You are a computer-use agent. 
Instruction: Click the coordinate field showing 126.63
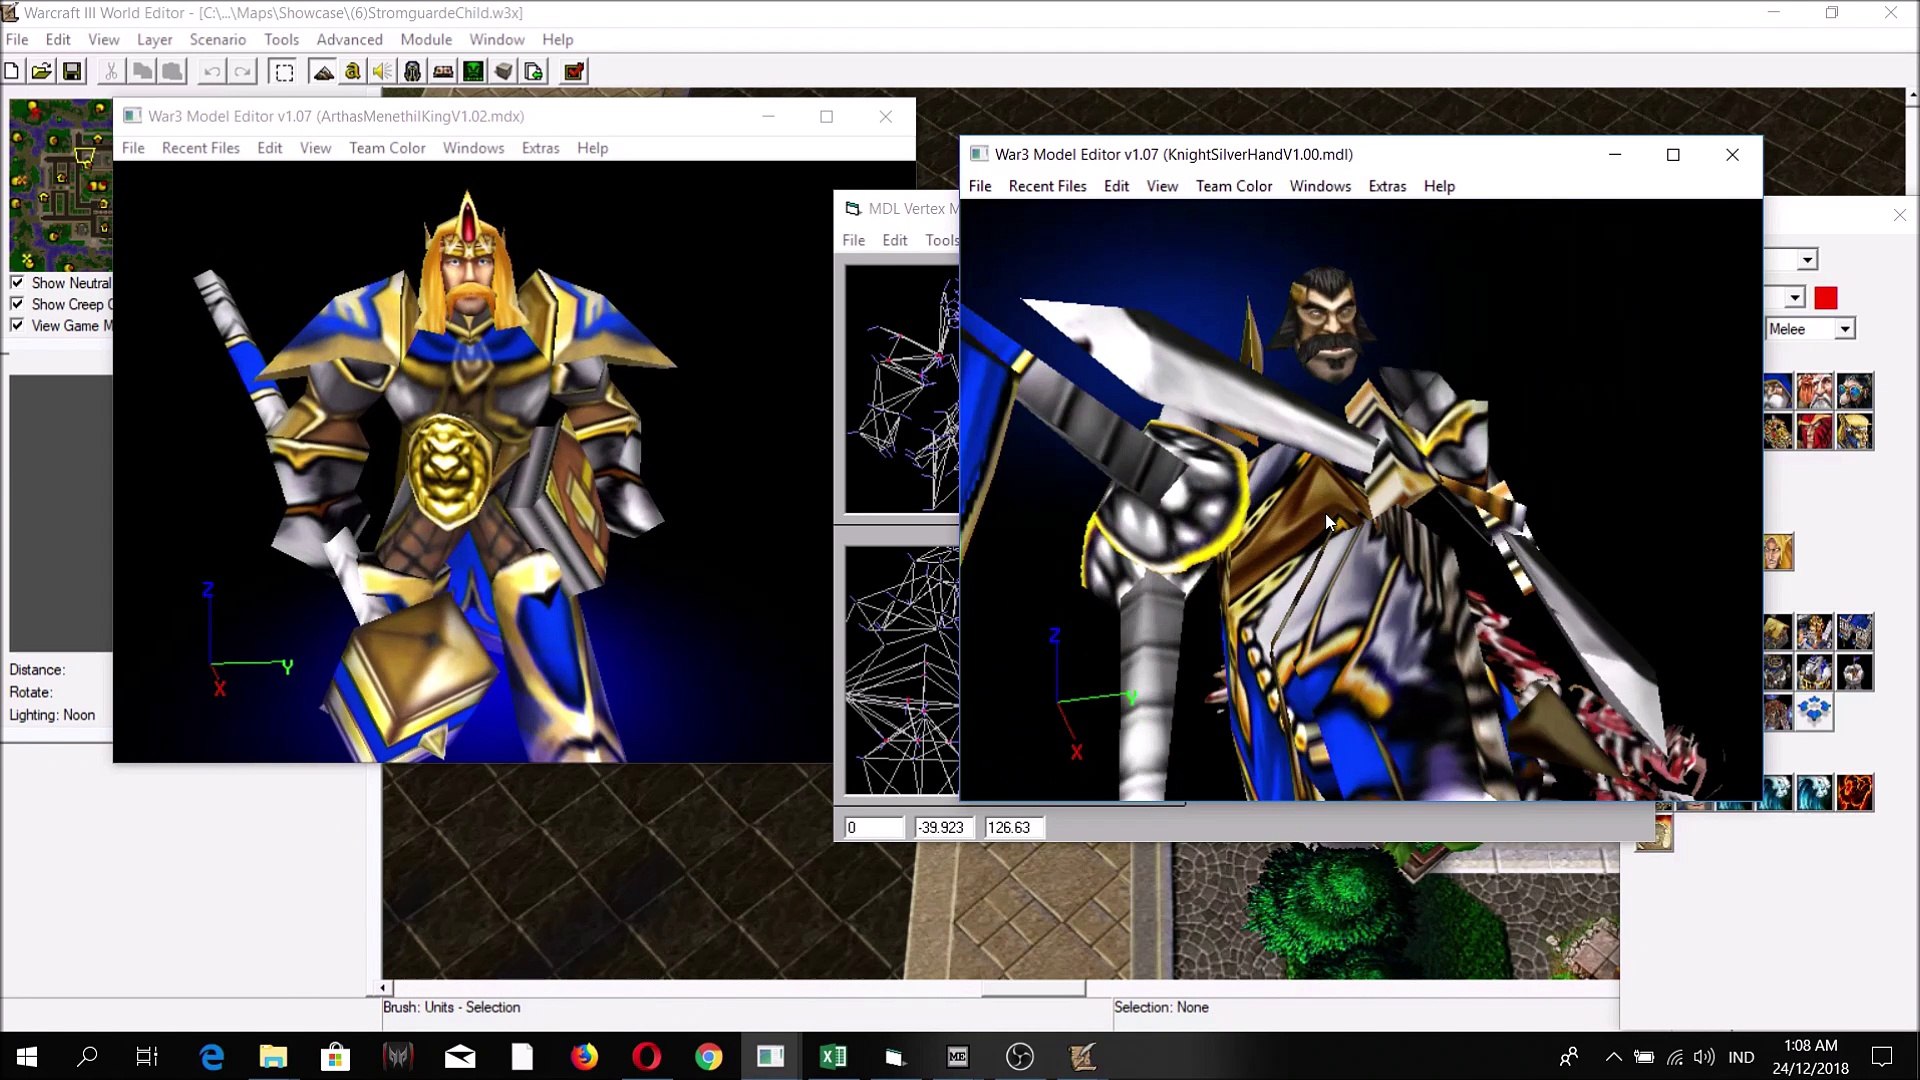tap(1014, 828)
